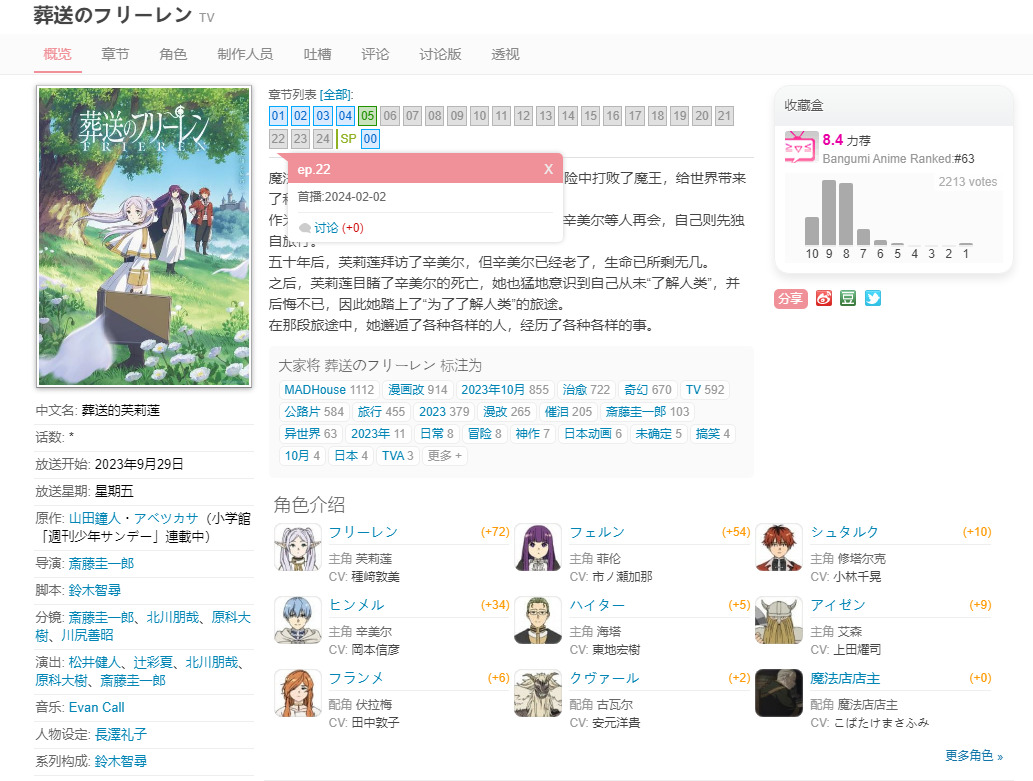Close the ep.22 popup
Image resolution: width=1033 pixels, height=781 pixels.
point(548,169)
